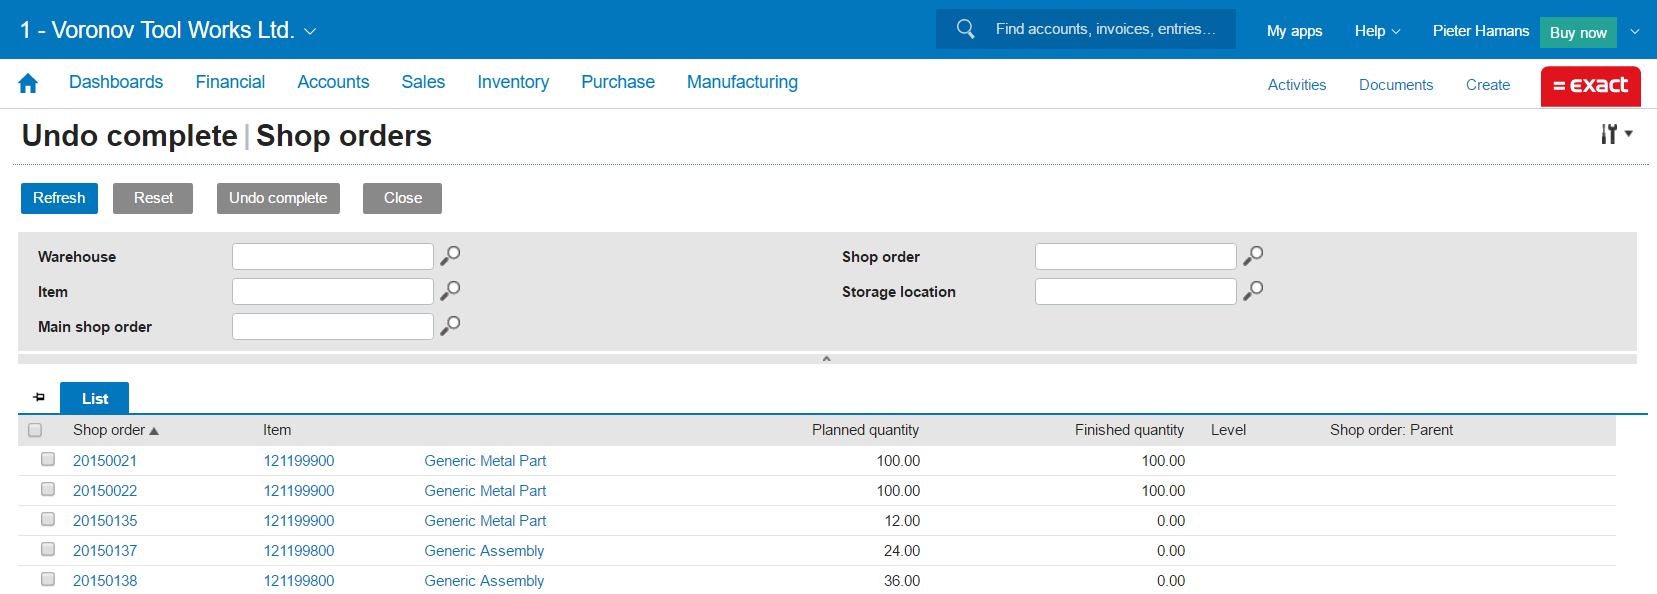This screenshot has height=594, width=1657.
Task: Tick the select-all checkbox in header
Action: (x=35, y=430)
